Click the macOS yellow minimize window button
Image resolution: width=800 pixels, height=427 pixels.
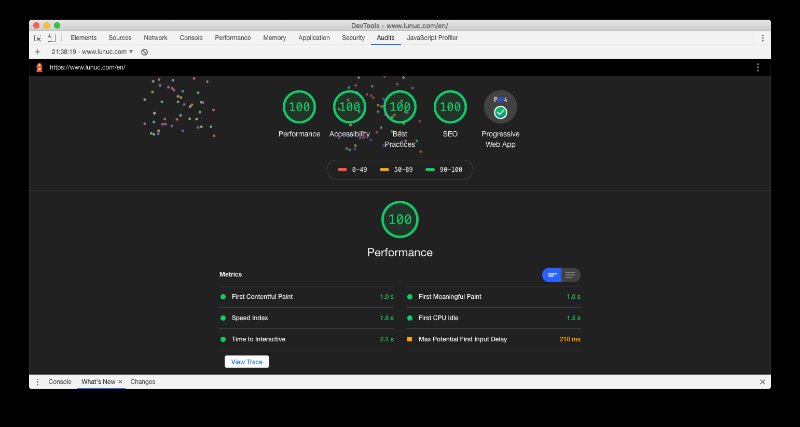46,26
